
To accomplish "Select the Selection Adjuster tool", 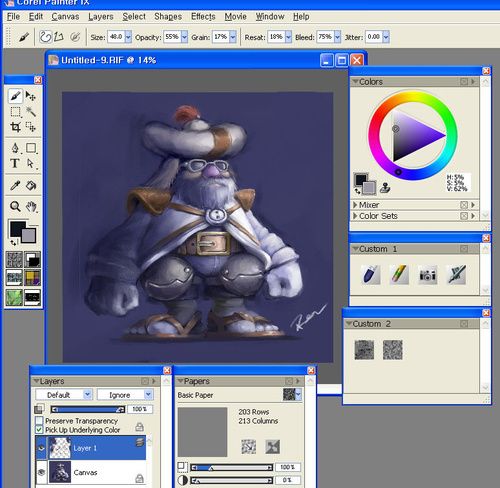I will point(31,127).
